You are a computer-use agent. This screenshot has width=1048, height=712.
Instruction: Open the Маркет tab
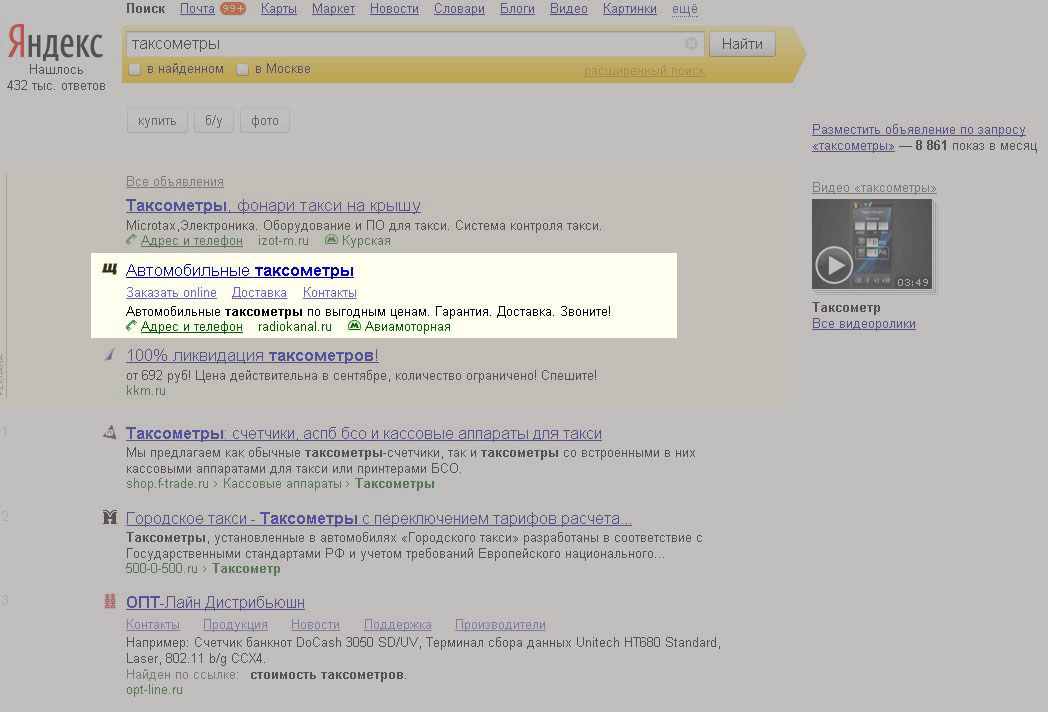pyautogui.click(x=334, y=9)
